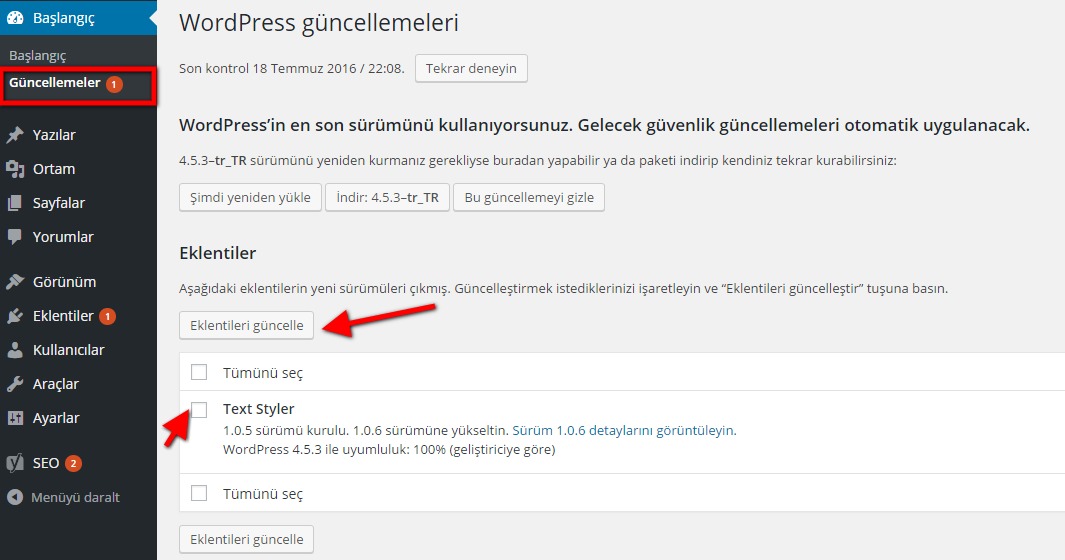This screenshot has height=560, width=1065.
Task: Open the Güncellemeler submenu entry
Action: [x=54, y=83]
